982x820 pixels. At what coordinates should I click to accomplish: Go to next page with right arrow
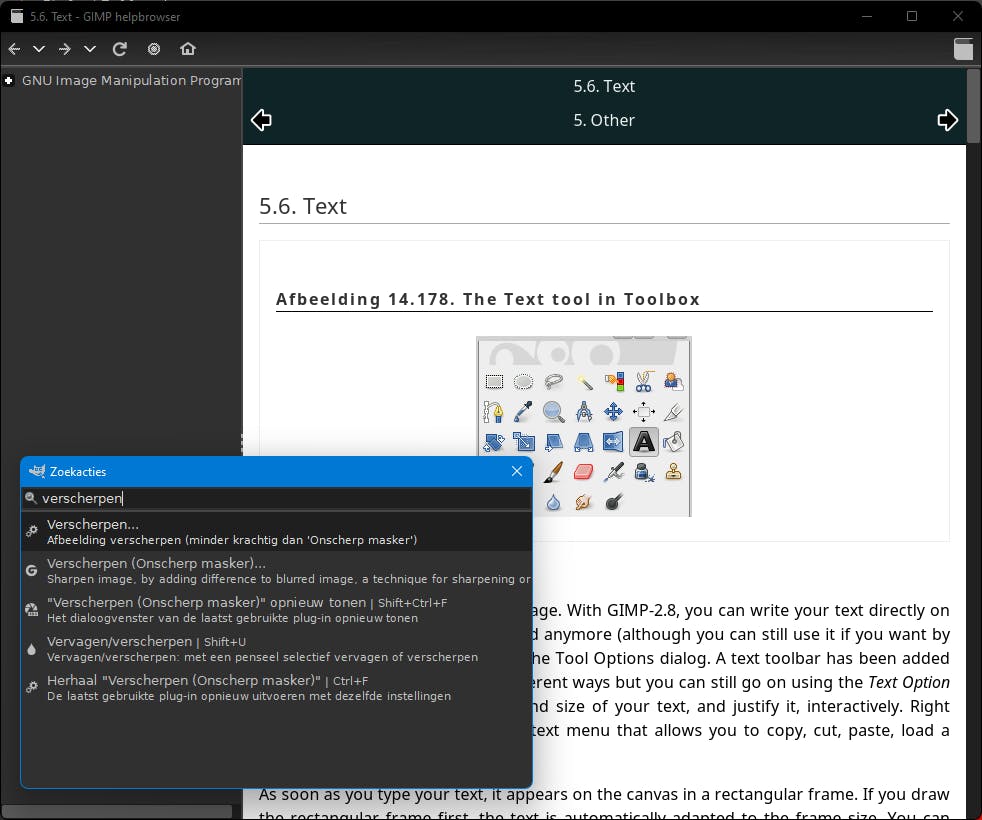click(948, 120)
